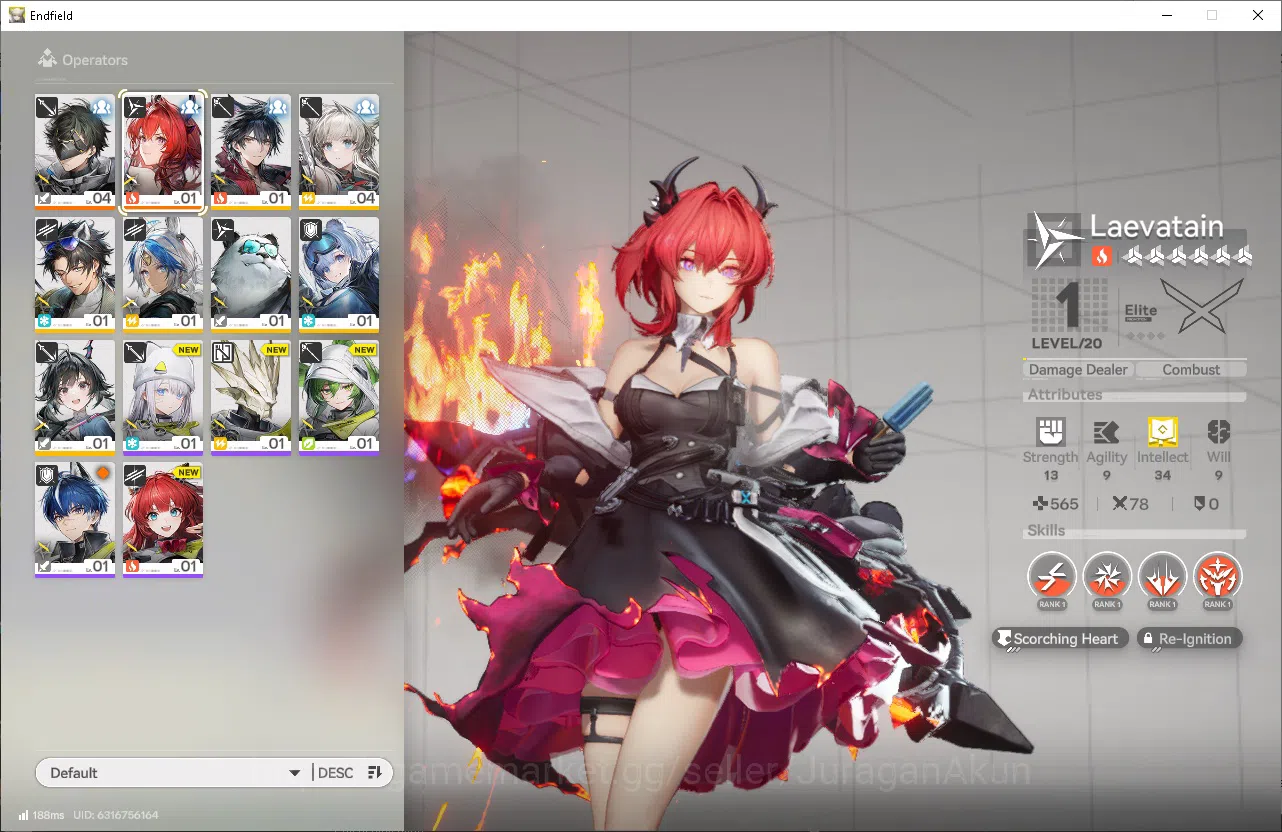The width and height of the screenshot is (1282, 832).
Task: Click the six-star rarity row
Action: click(x=1186, y=256)
